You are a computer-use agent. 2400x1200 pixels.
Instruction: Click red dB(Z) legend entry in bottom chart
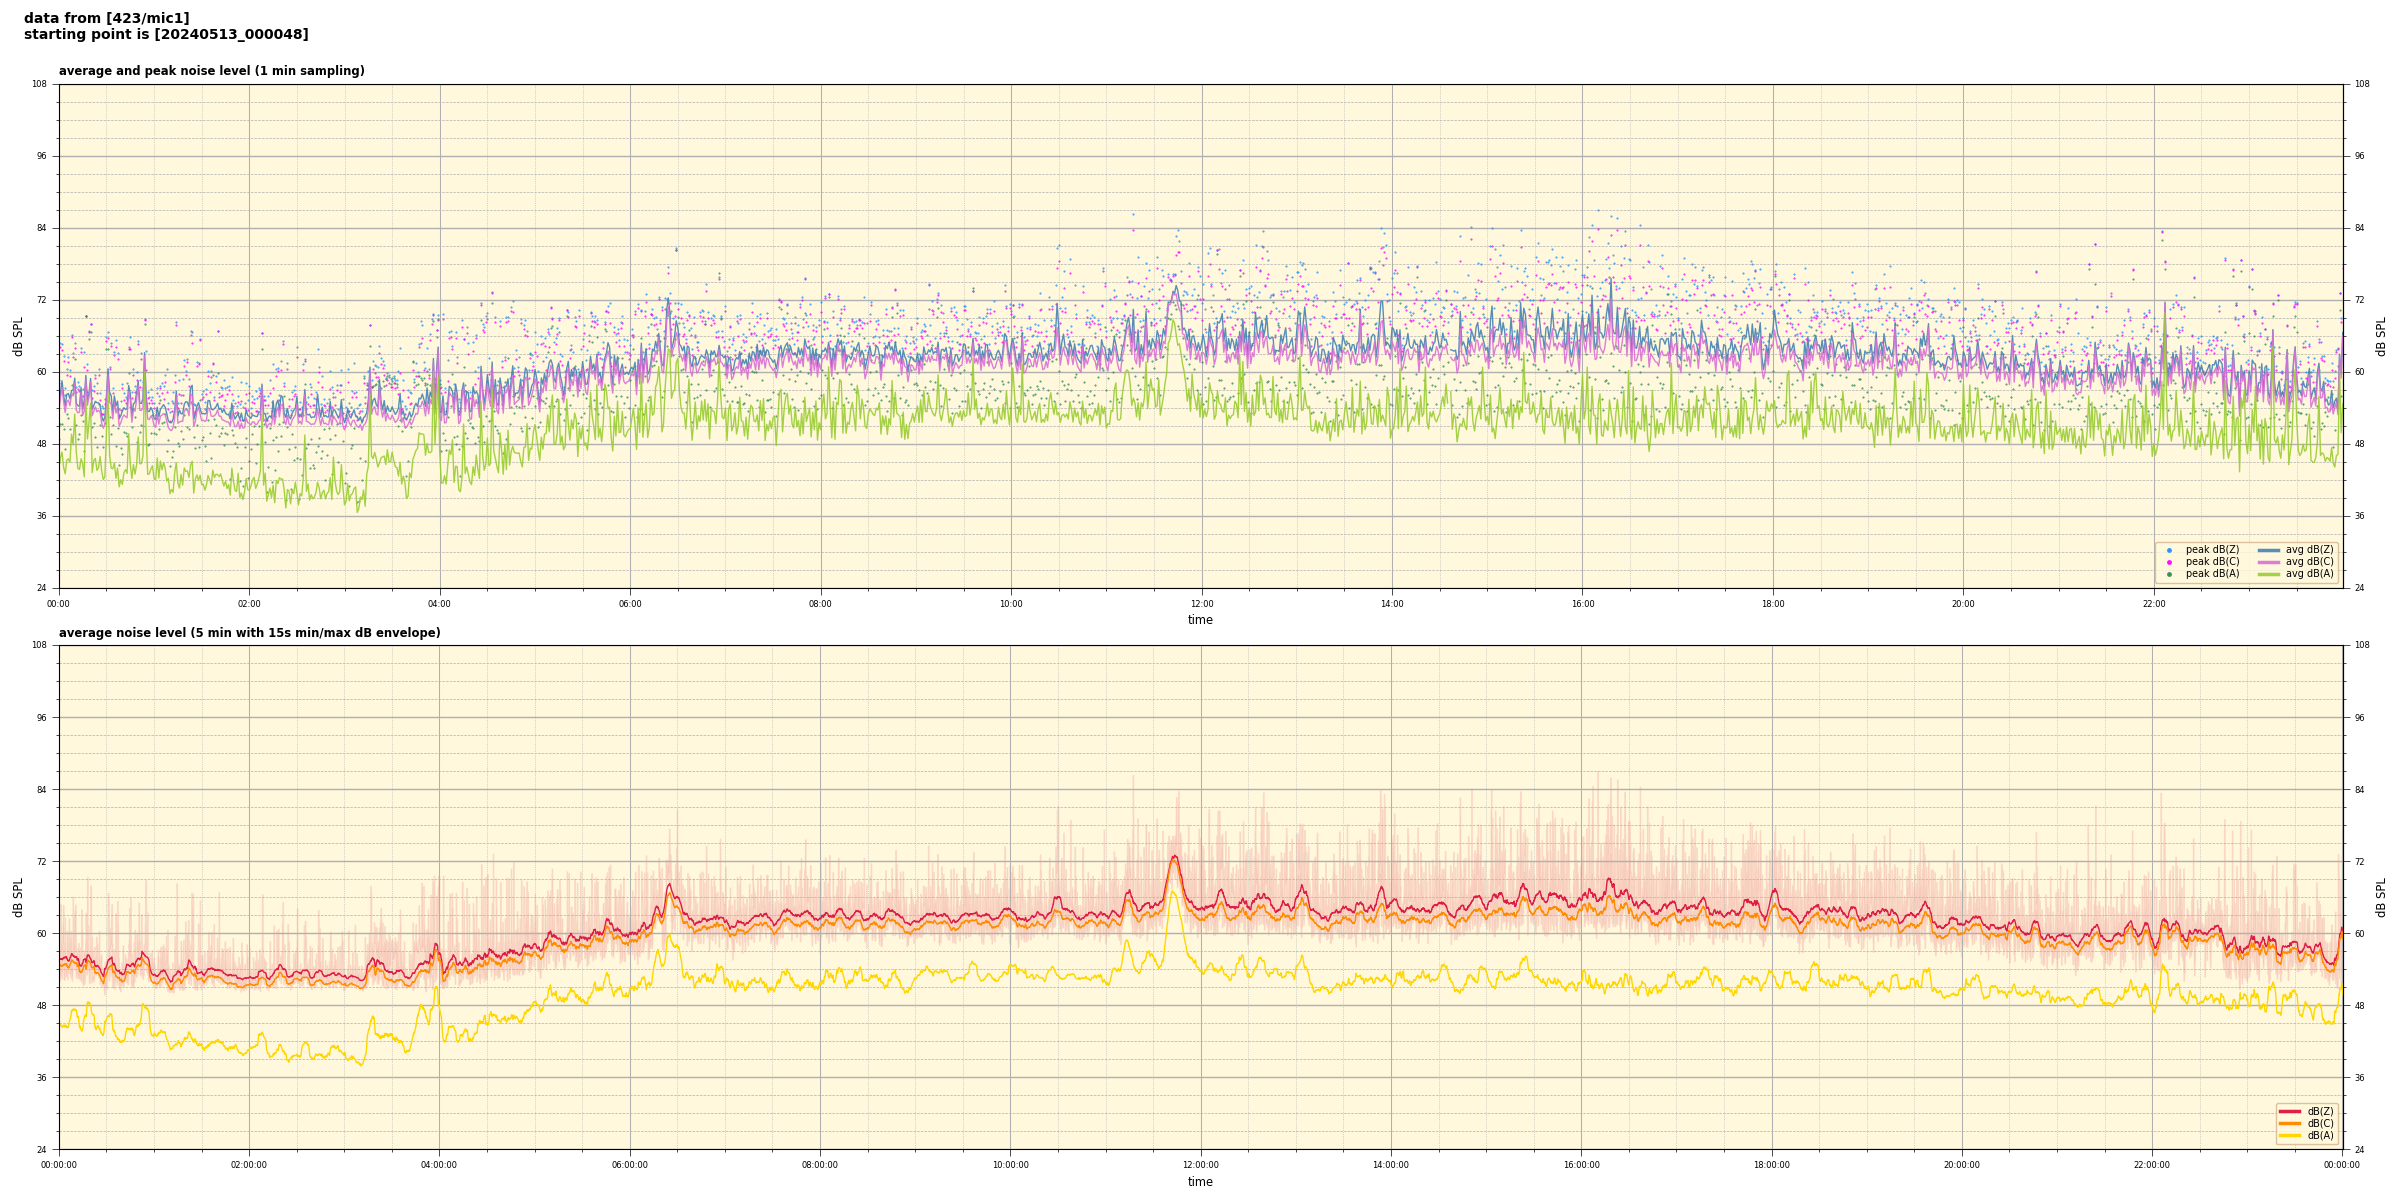pyautogui.click(x=2290, y=1111)
